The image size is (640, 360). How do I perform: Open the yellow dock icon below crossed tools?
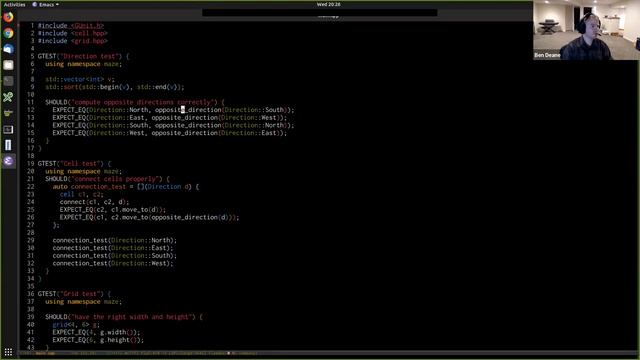click(x=8, y=113)
